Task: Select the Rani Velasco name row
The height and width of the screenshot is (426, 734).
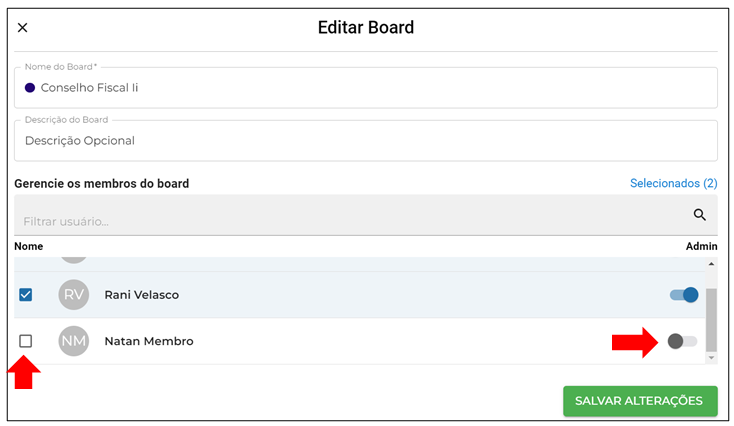Action: tap(360, 294)
